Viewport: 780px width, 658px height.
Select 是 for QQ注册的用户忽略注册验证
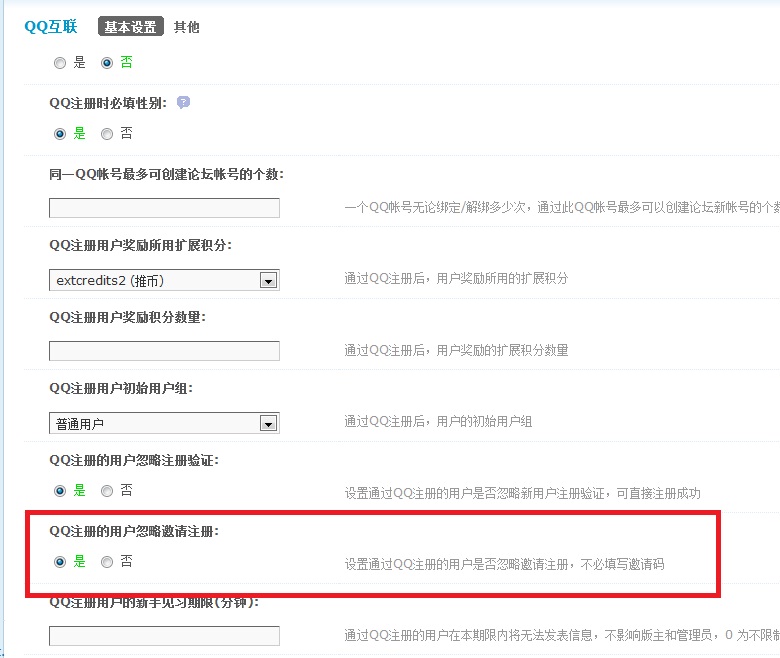click(60, 491)
